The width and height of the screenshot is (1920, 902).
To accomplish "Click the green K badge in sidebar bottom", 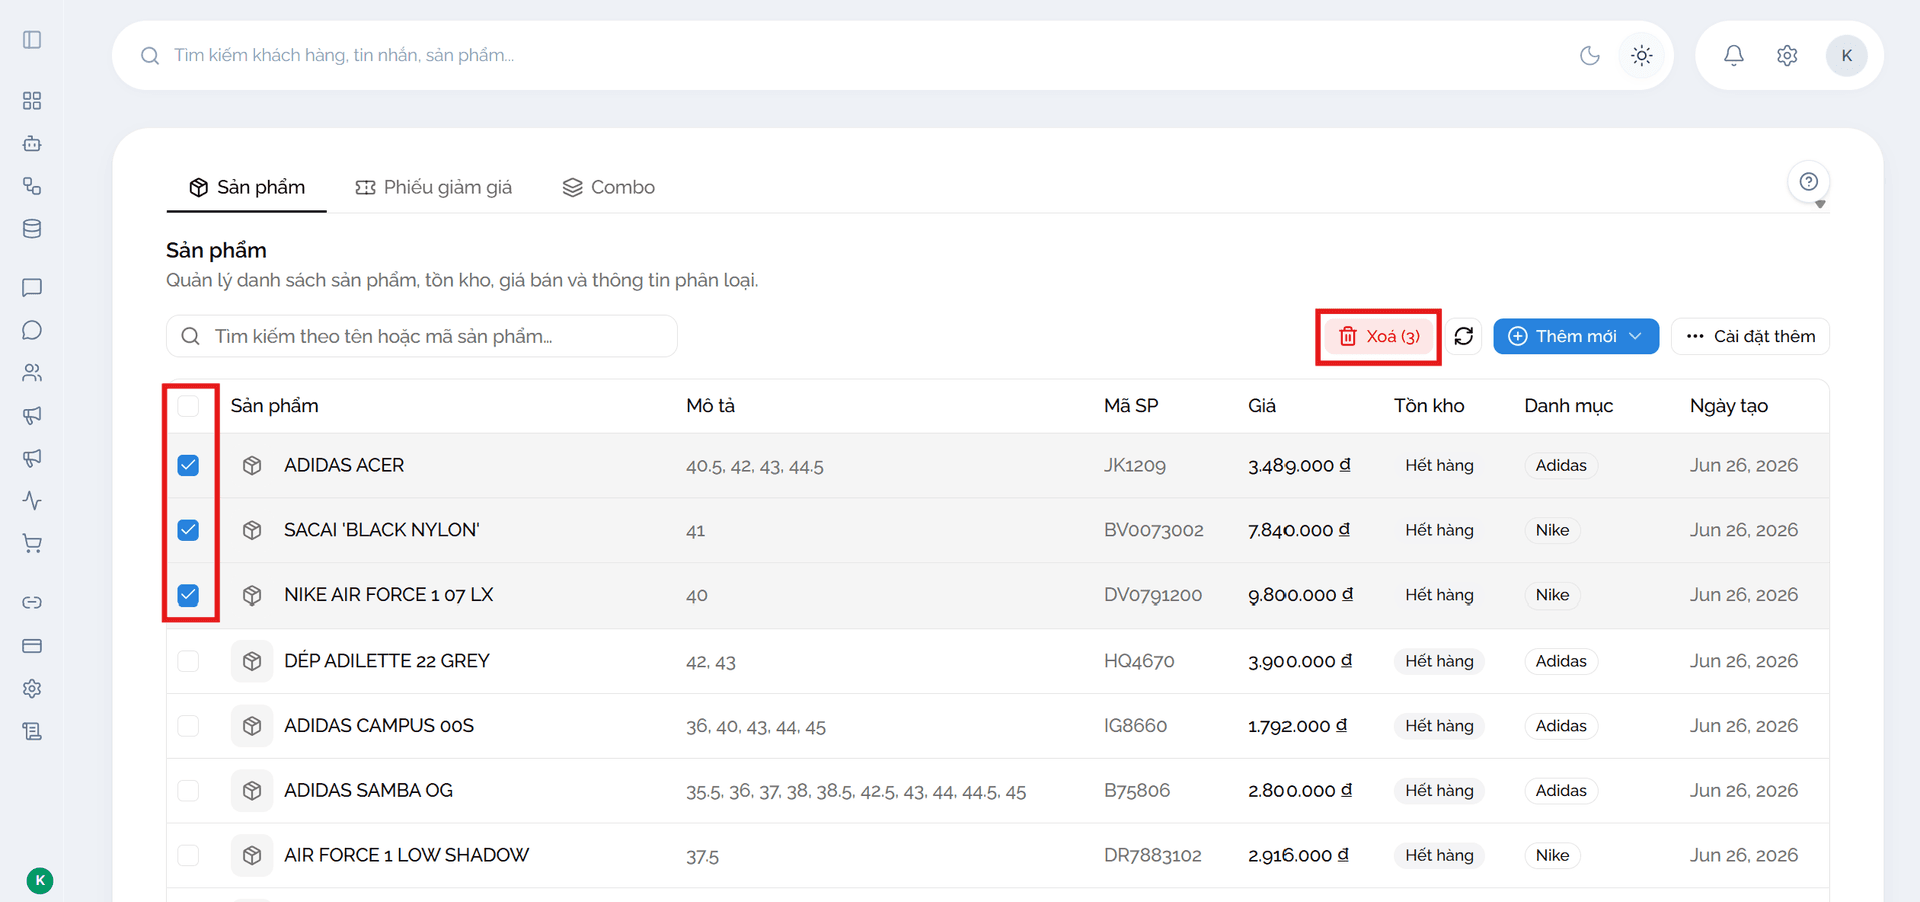I will pos(40,881).
